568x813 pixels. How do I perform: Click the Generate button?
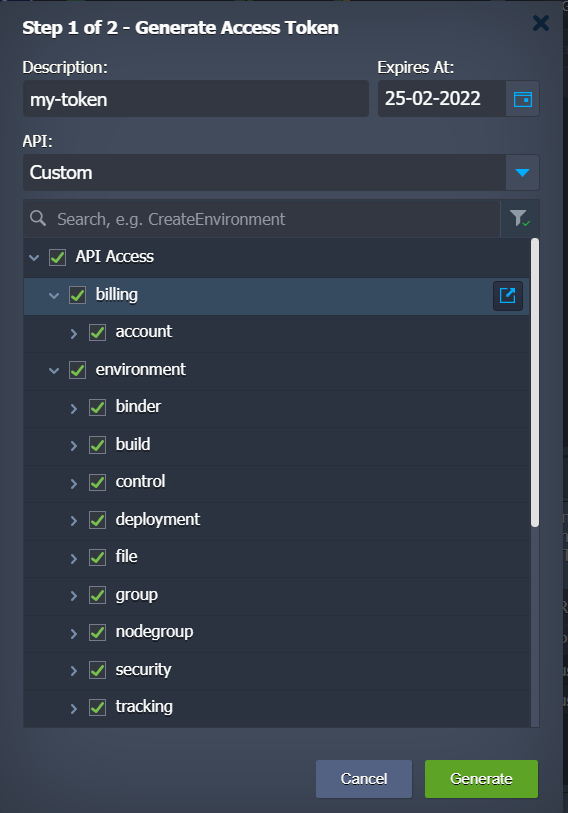pyautogui.click(x=481, y=779)
